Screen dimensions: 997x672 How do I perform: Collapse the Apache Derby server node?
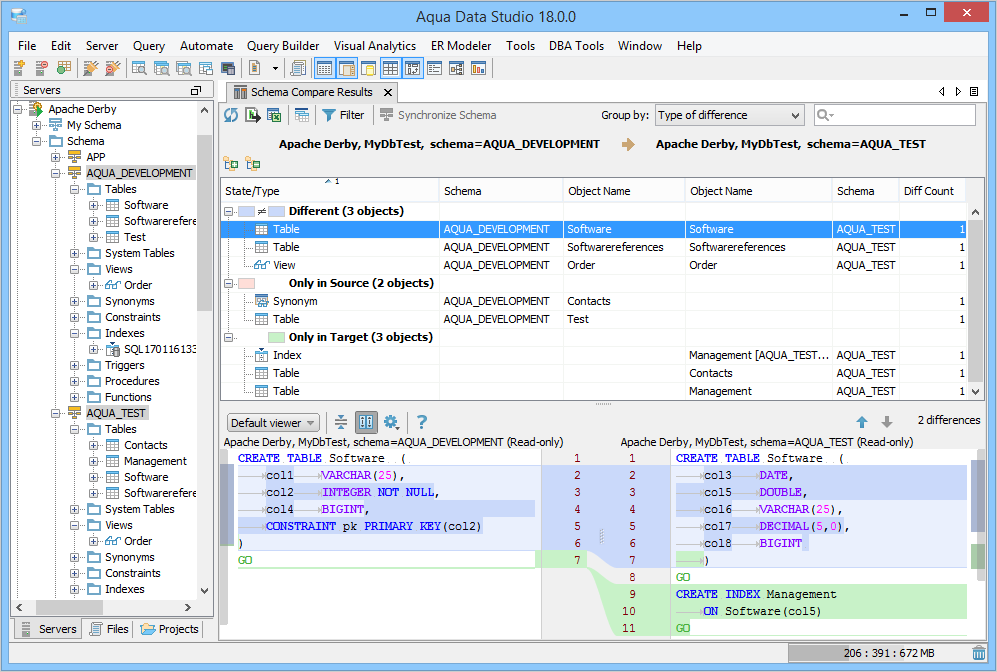[18, 109]
